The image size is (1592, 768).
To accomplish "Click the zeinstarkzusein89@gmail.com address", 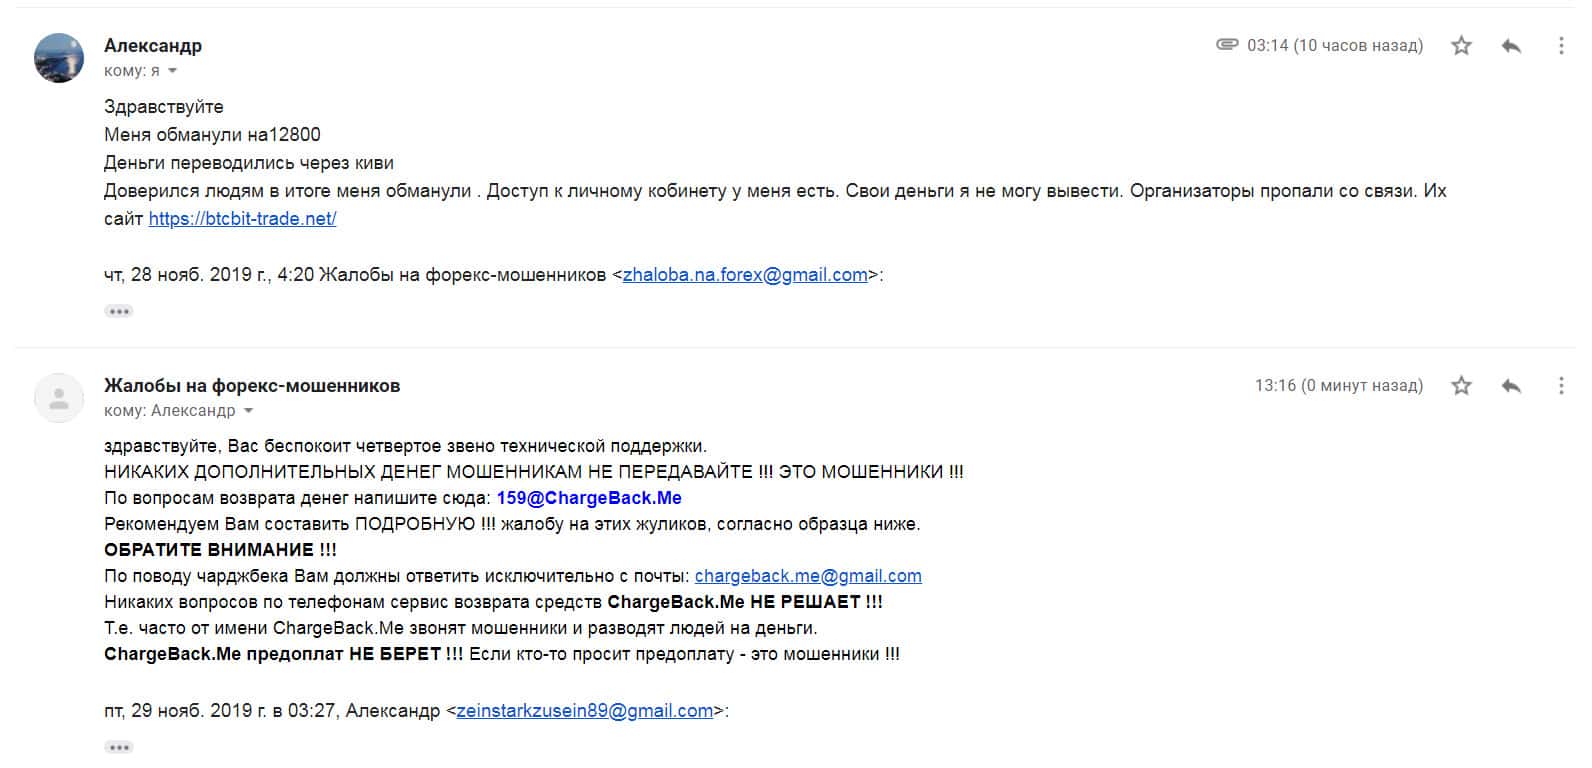I will coord(584,711).
